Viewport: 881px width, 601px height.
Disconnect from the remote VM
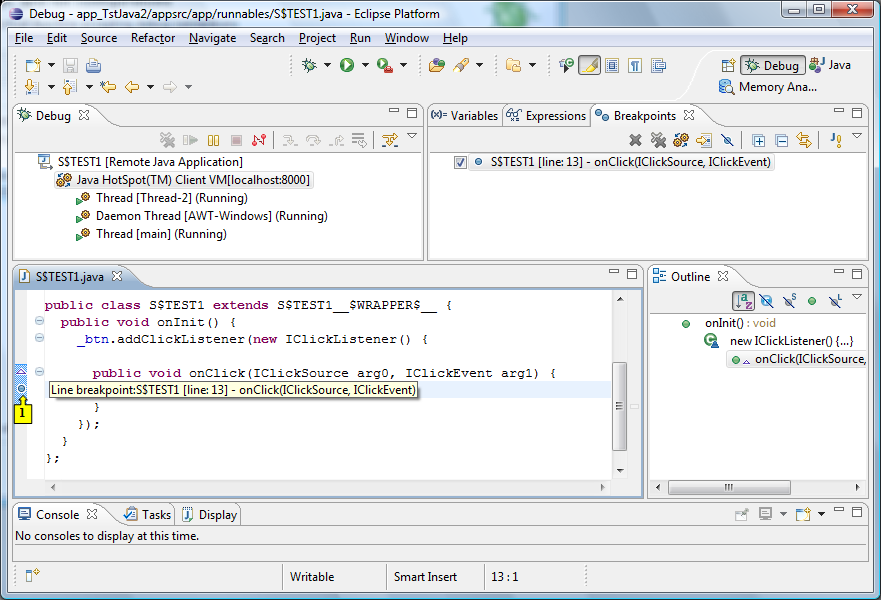pyautogui.click(x=257, y=140)
